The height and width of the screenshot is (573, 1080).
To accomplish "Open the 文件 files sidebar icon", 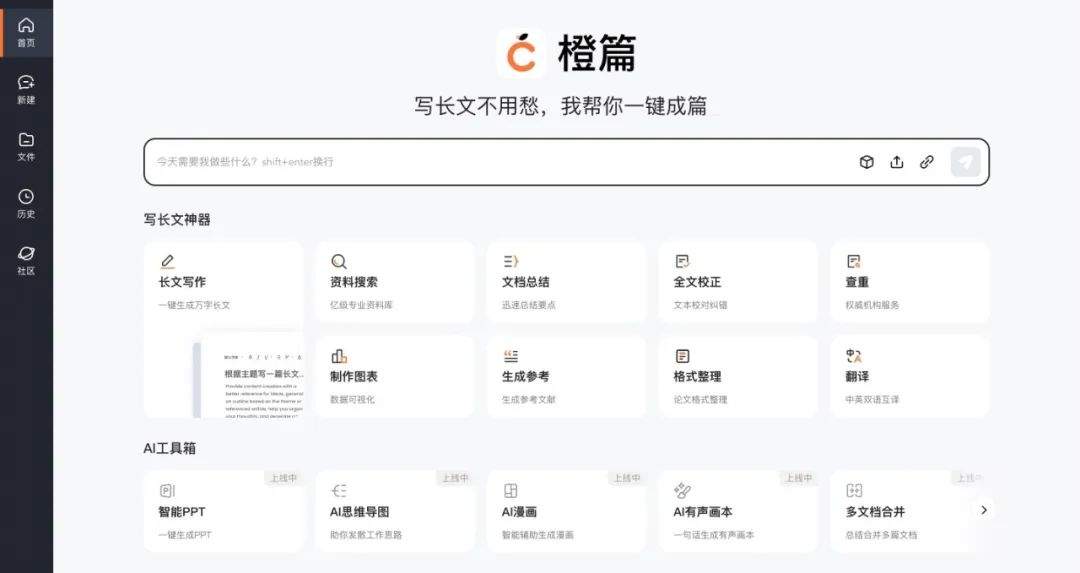I will pyautogui.click(x=26, y=147).
